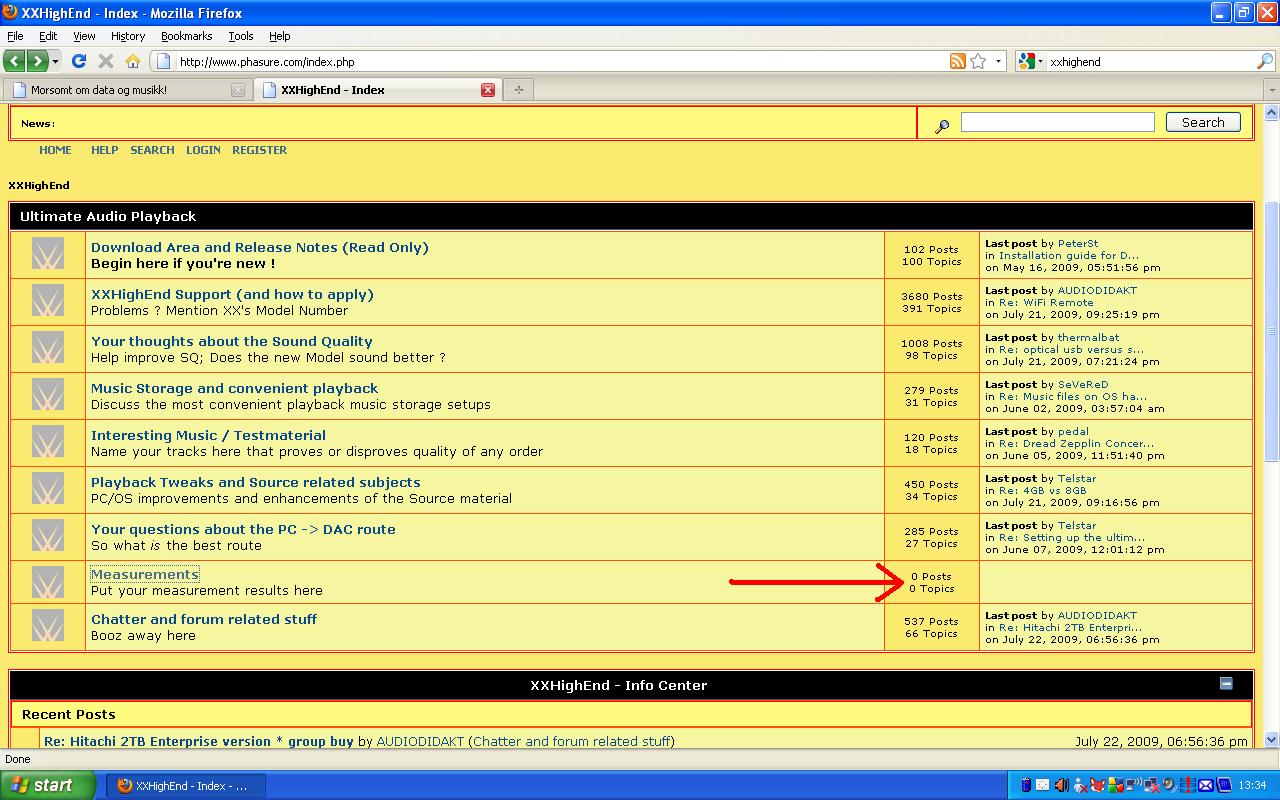
Task: Bookmark this page with the star icon
Action: [978, 61]
